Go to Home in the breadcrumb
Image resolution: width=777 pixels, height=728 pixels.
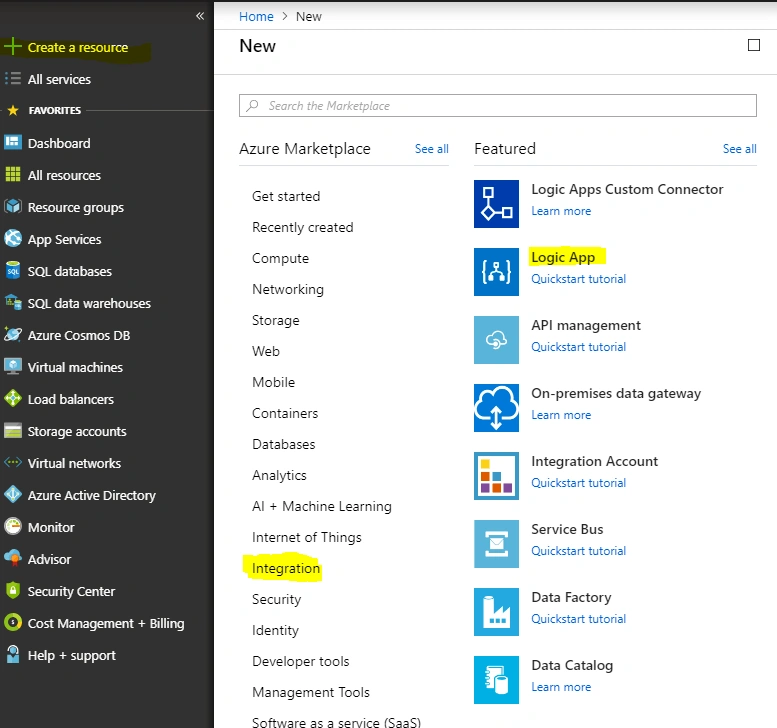click(256, 16)
